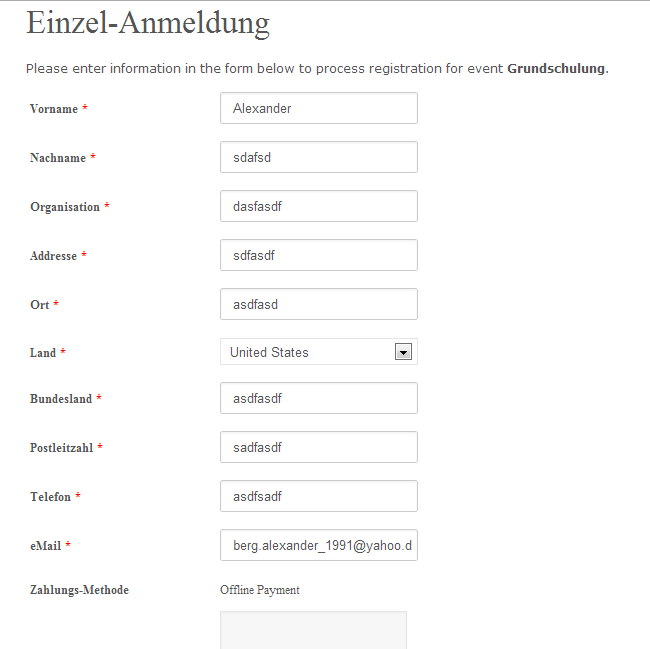Click the Bundesland text field
Screen dimensions: 650x649
[319, 398]
